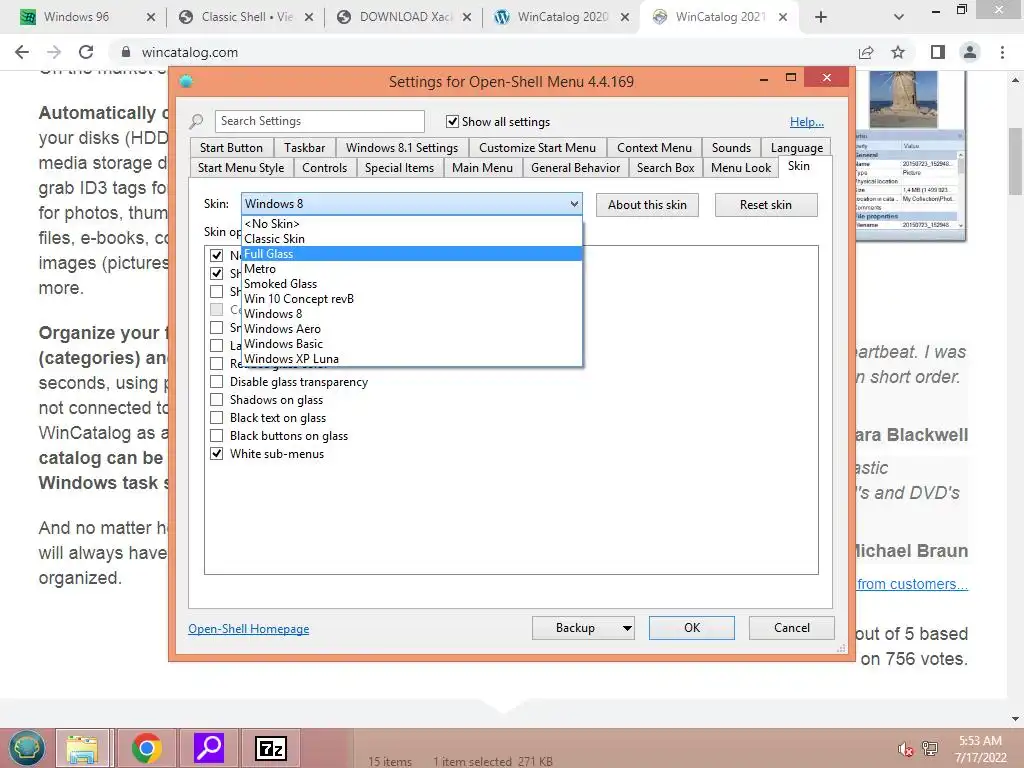1024x768 pixels.
Task: Click the search magnifier icon in Settings dialog
Action: pyautogui.click(x=196, y=121)
